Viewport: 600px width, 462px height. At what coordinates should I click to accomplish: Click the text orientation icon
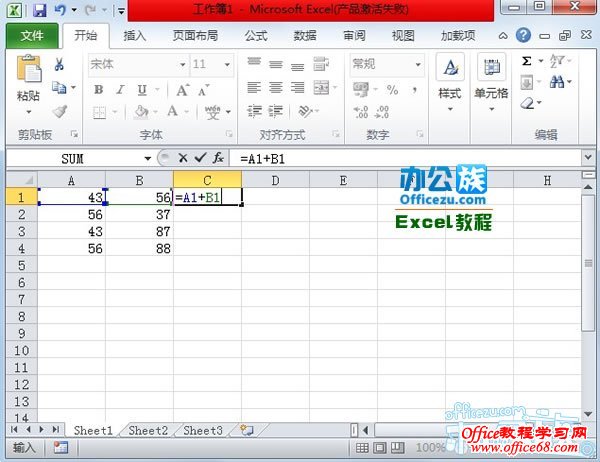point(305,111)
